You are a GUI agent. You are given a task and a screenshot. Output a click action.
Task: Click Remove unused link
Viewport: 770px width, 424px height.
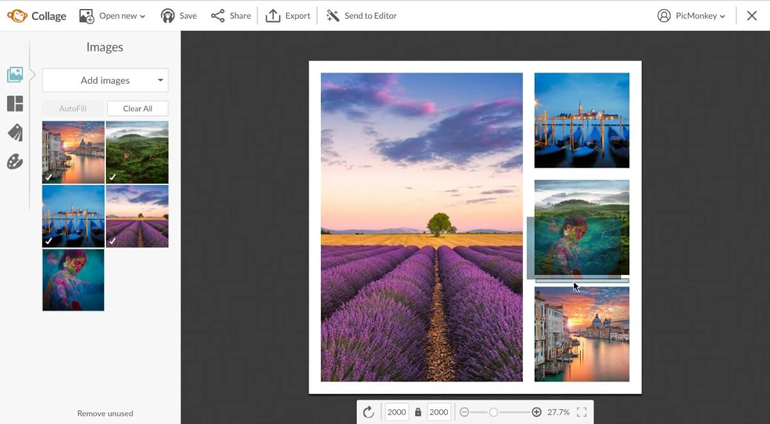coord(105,413)
